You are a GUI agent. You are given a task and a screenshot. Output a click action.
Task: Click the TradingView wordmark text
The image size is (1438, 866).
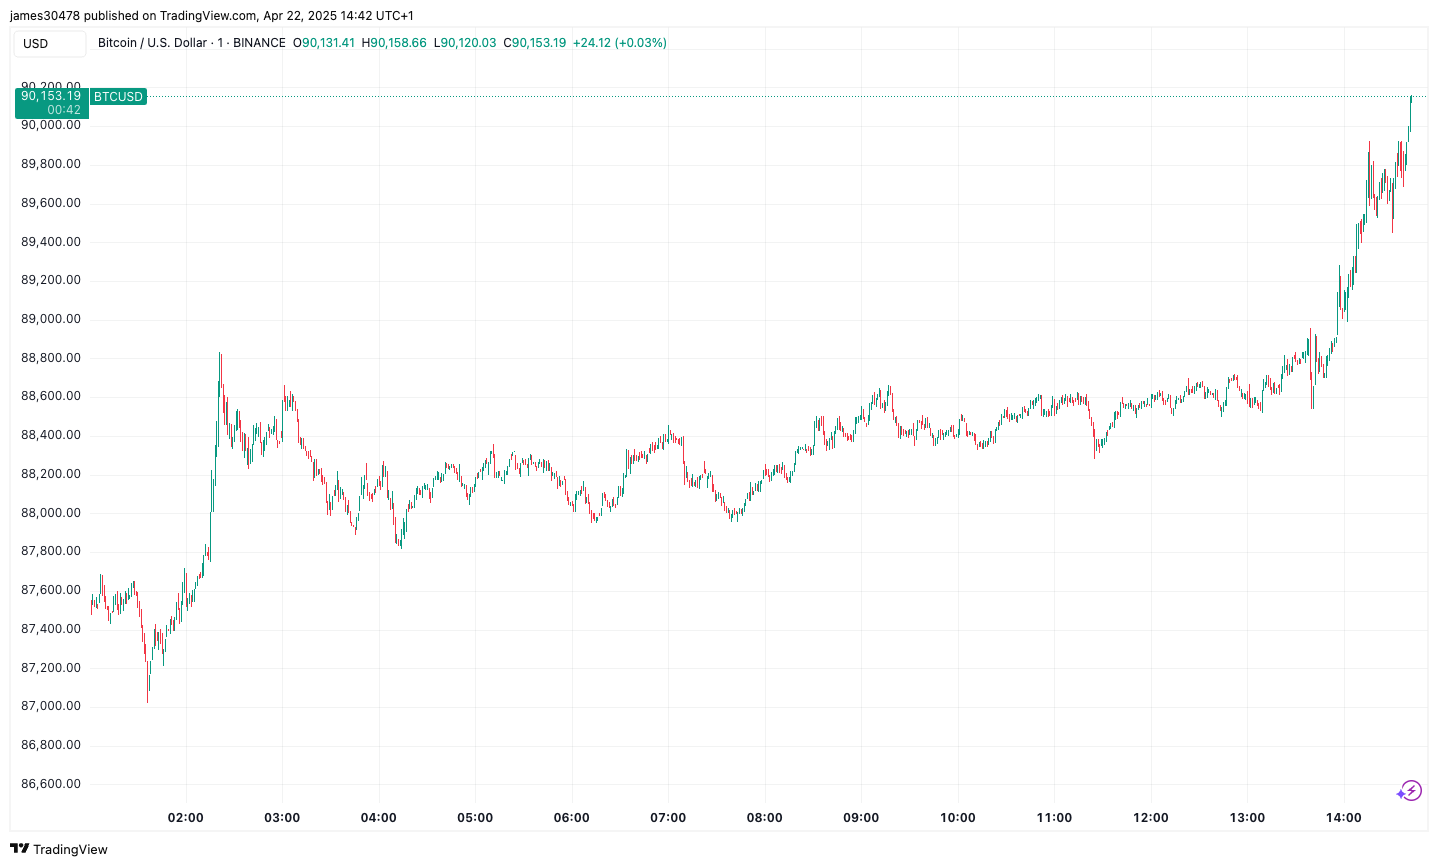coord(70,849)
